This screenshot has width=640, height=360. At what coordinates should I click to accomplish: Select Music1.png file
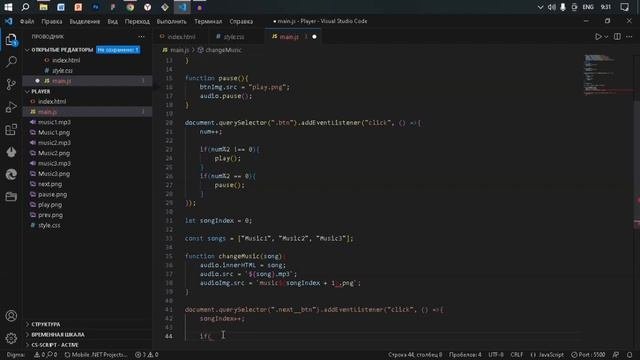point(54,132)
